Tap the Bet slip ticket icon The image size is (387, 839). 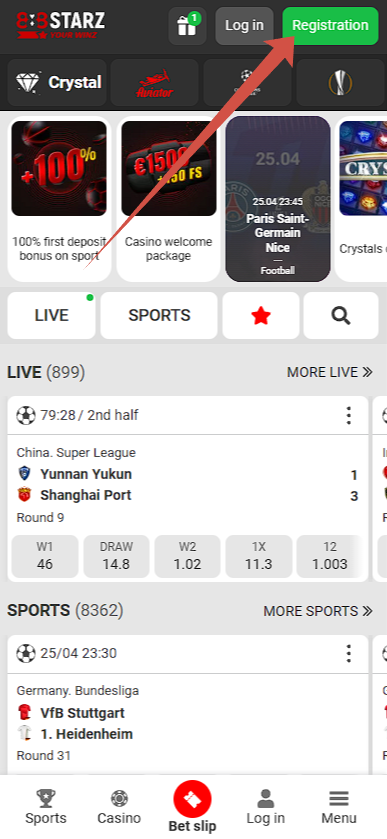(x=193, y=799)
